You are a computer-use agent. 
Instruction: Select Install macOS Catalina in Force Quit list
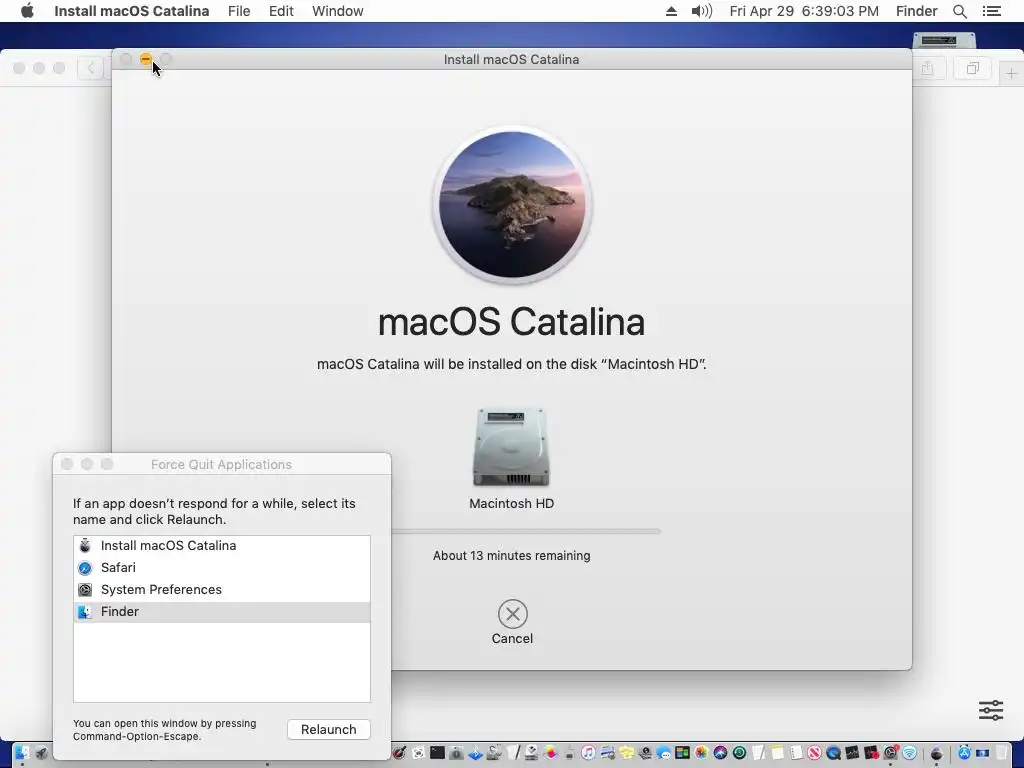[x=222, y=545]
